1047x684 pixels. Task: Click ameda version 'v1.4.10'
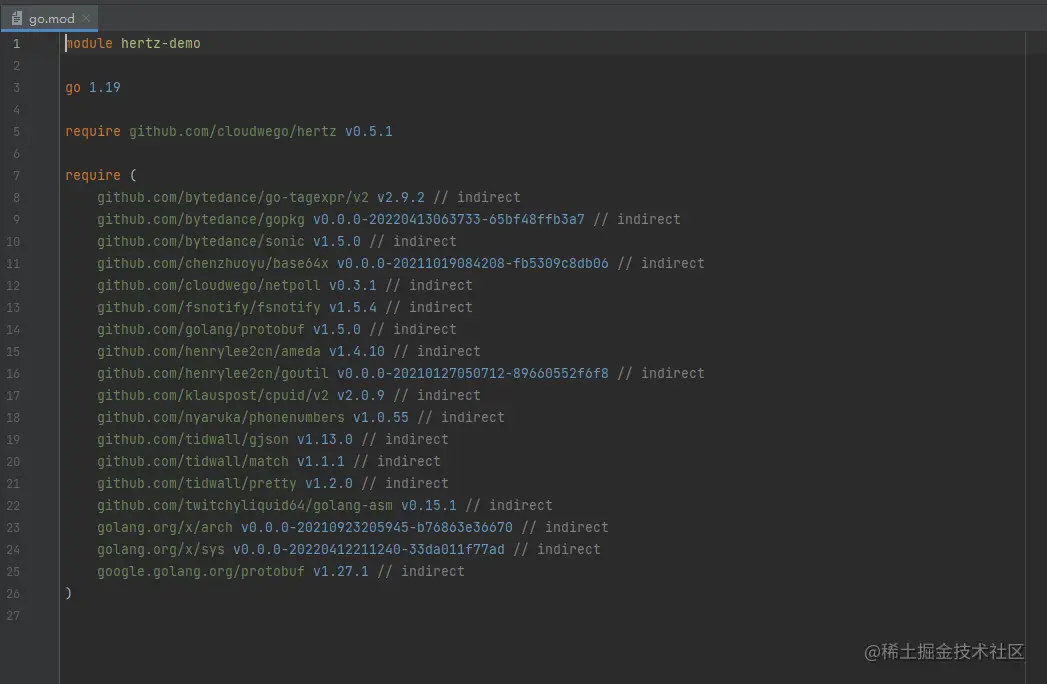pyautogui.click(x=357, y=352)
